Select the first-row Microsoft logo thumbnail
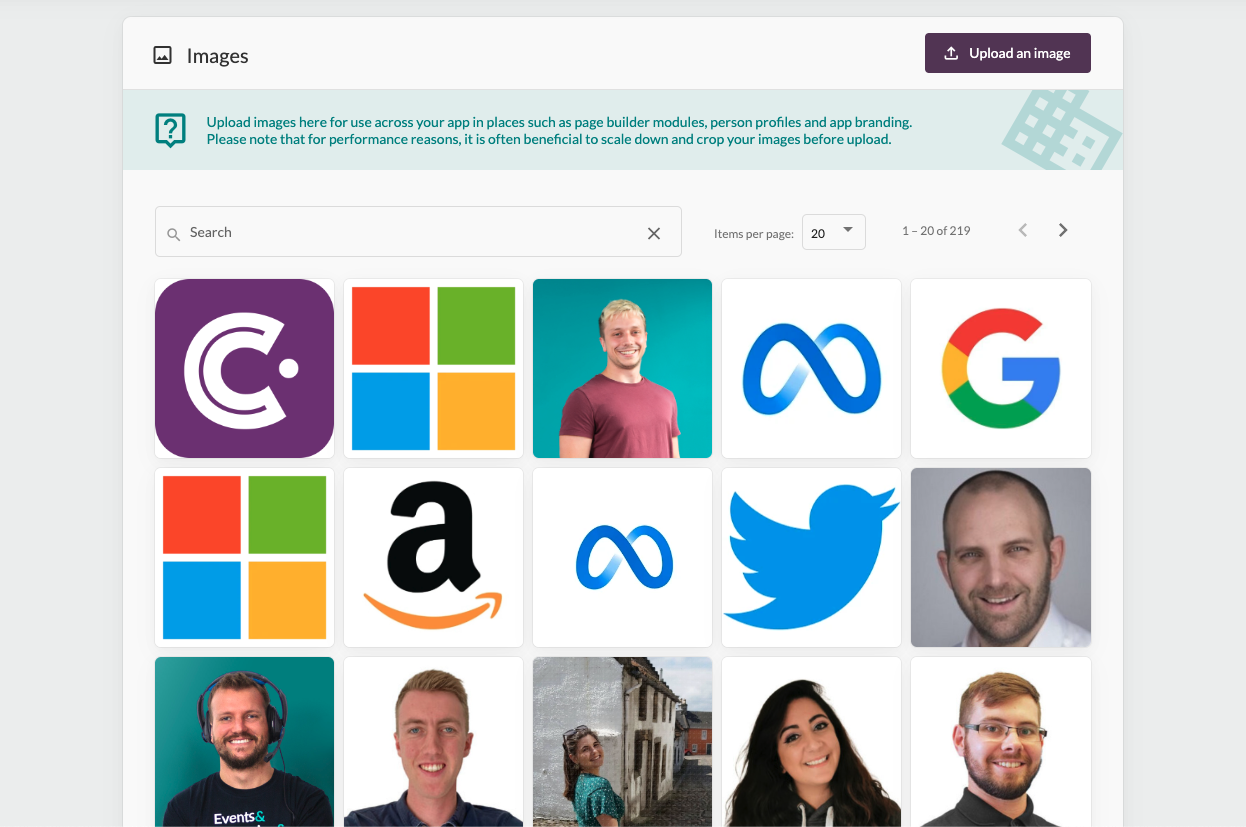The width and height of the screenshot is (1246, 827). 433,368
